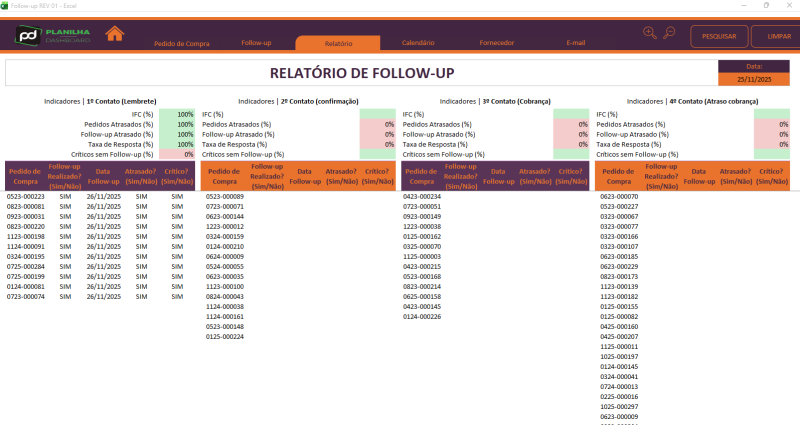Click the zoom in magnifier icon

coord(650,33)
